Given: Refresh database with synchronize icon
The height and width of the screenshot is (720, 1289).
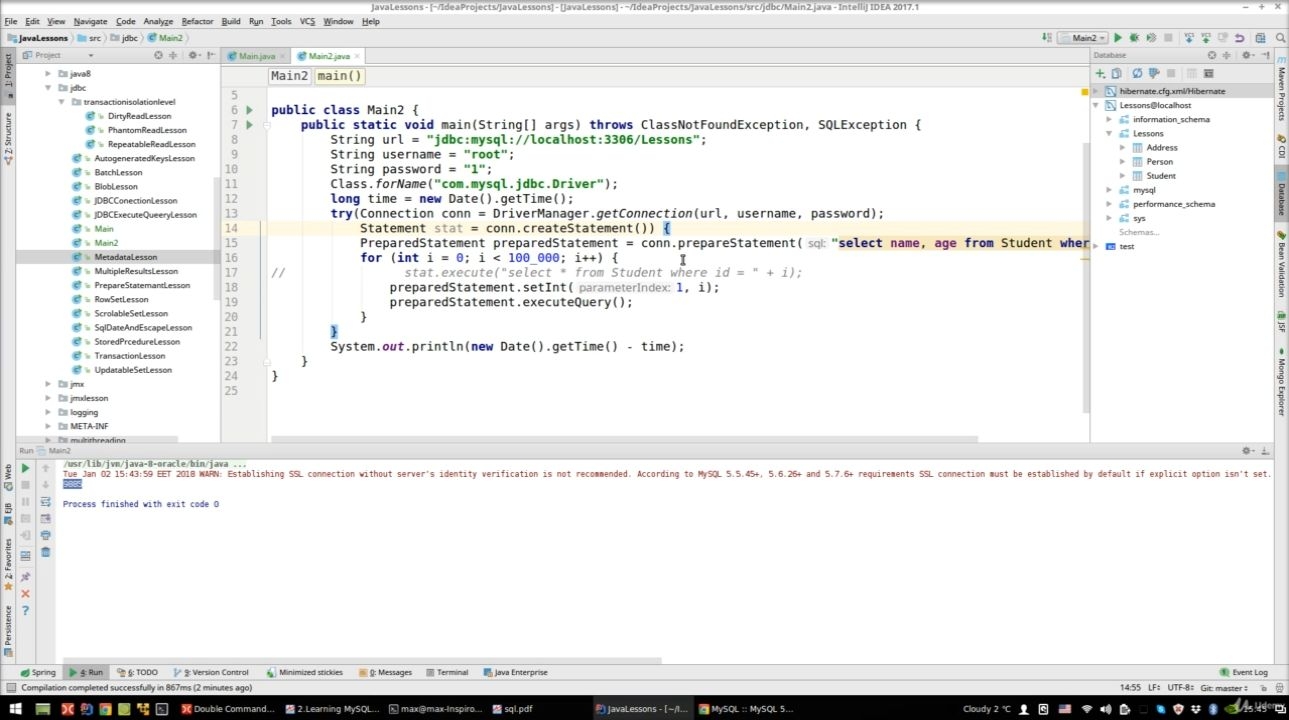Looking at the screenshot, I should click(1137, 73).
